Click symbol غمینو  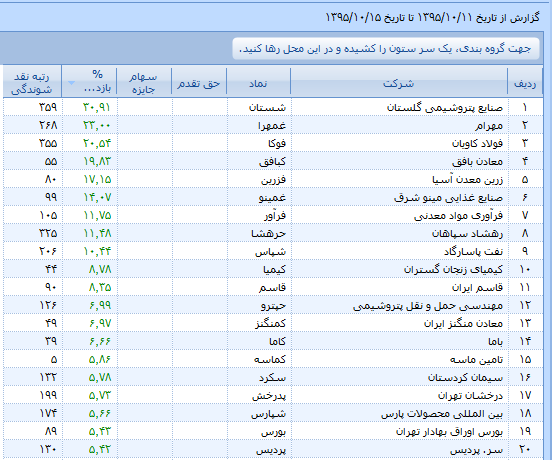click(272, 197)
